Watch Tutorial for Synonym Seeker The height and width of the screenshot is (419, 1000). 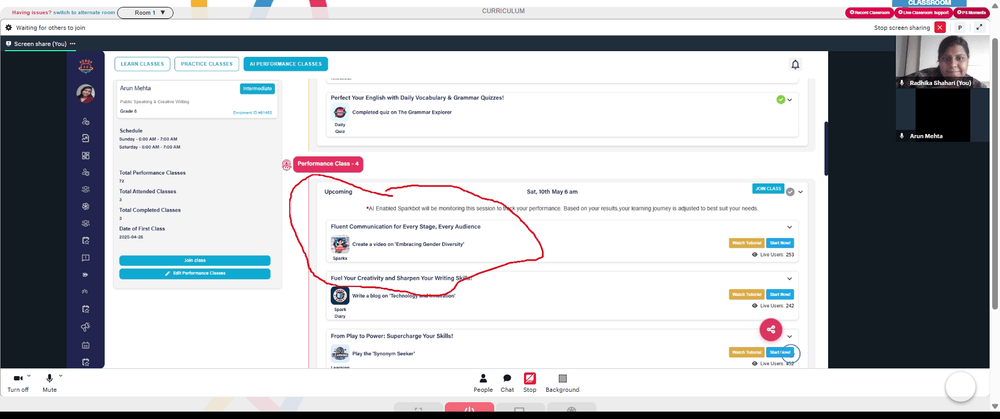point(746,352)
